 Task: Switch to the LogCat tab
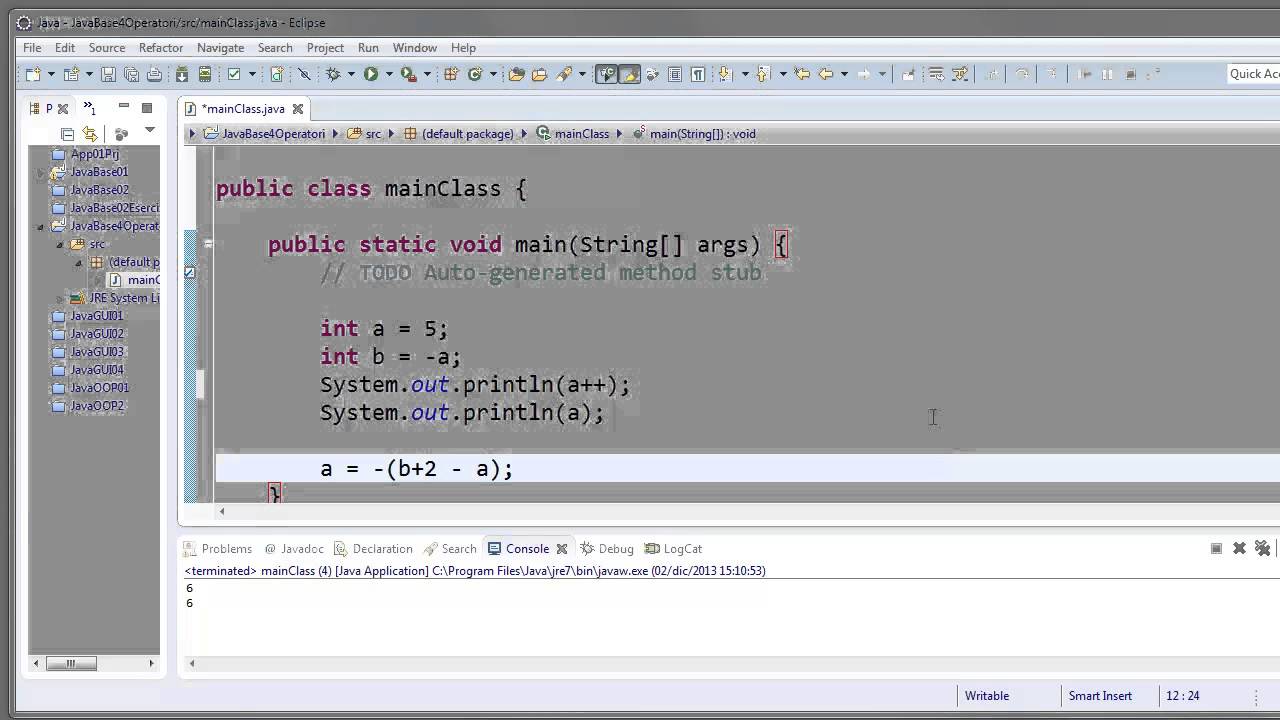pyautogui.click(x=674, y=548)
